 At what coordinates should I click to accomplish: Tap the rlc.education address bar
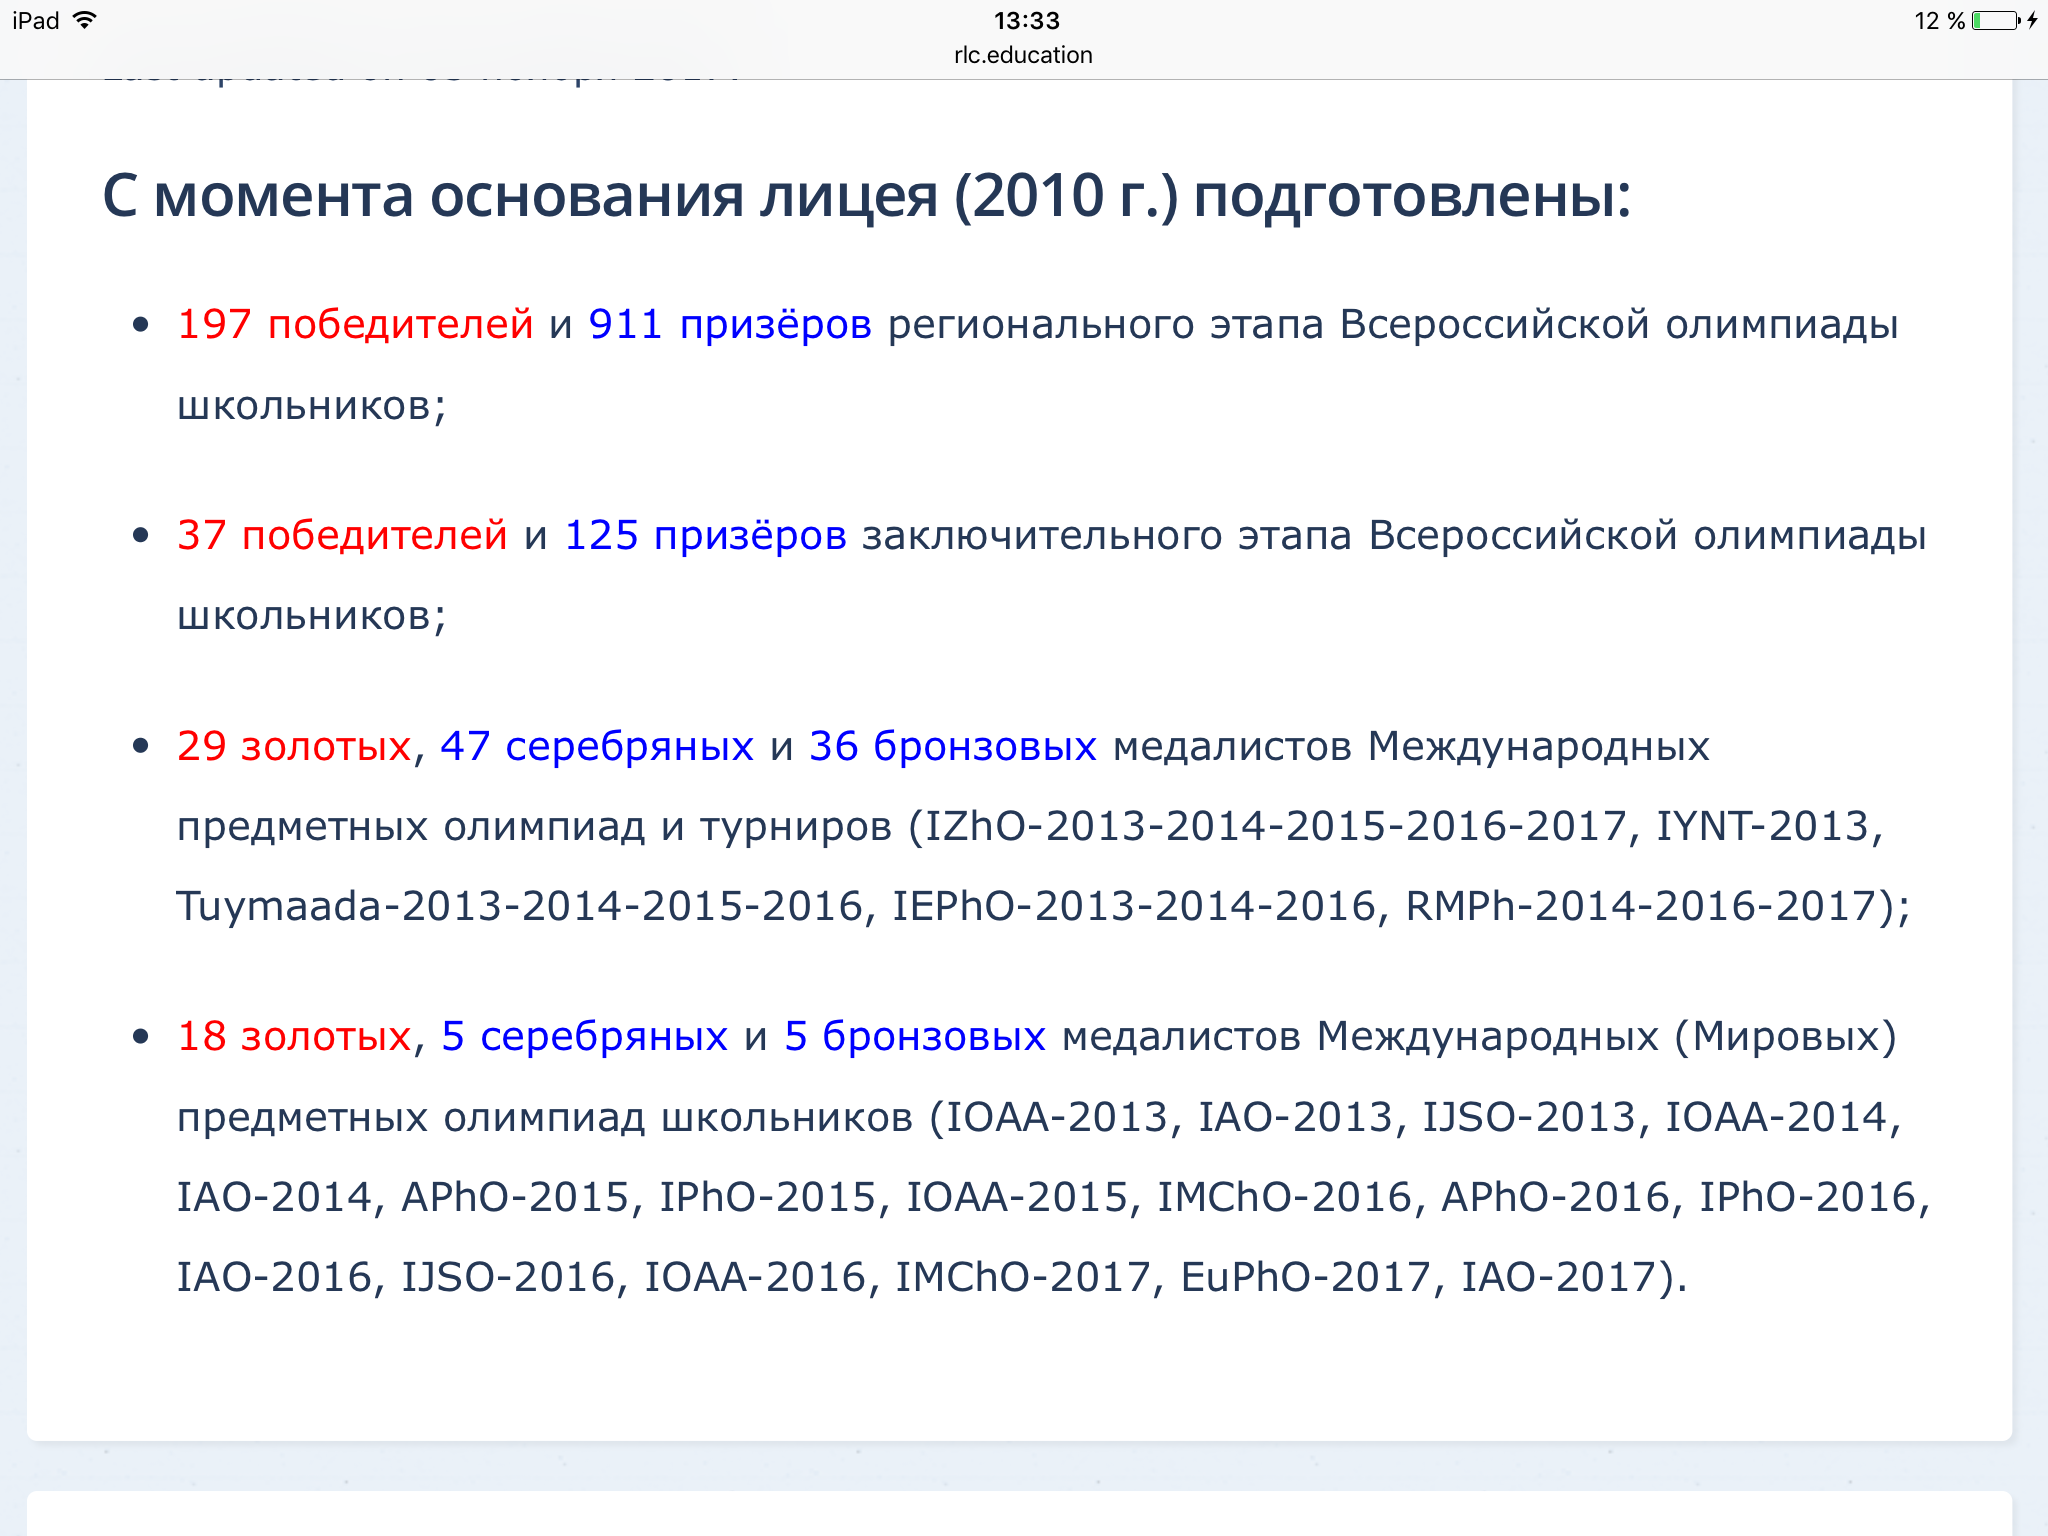pos(1023,55)
